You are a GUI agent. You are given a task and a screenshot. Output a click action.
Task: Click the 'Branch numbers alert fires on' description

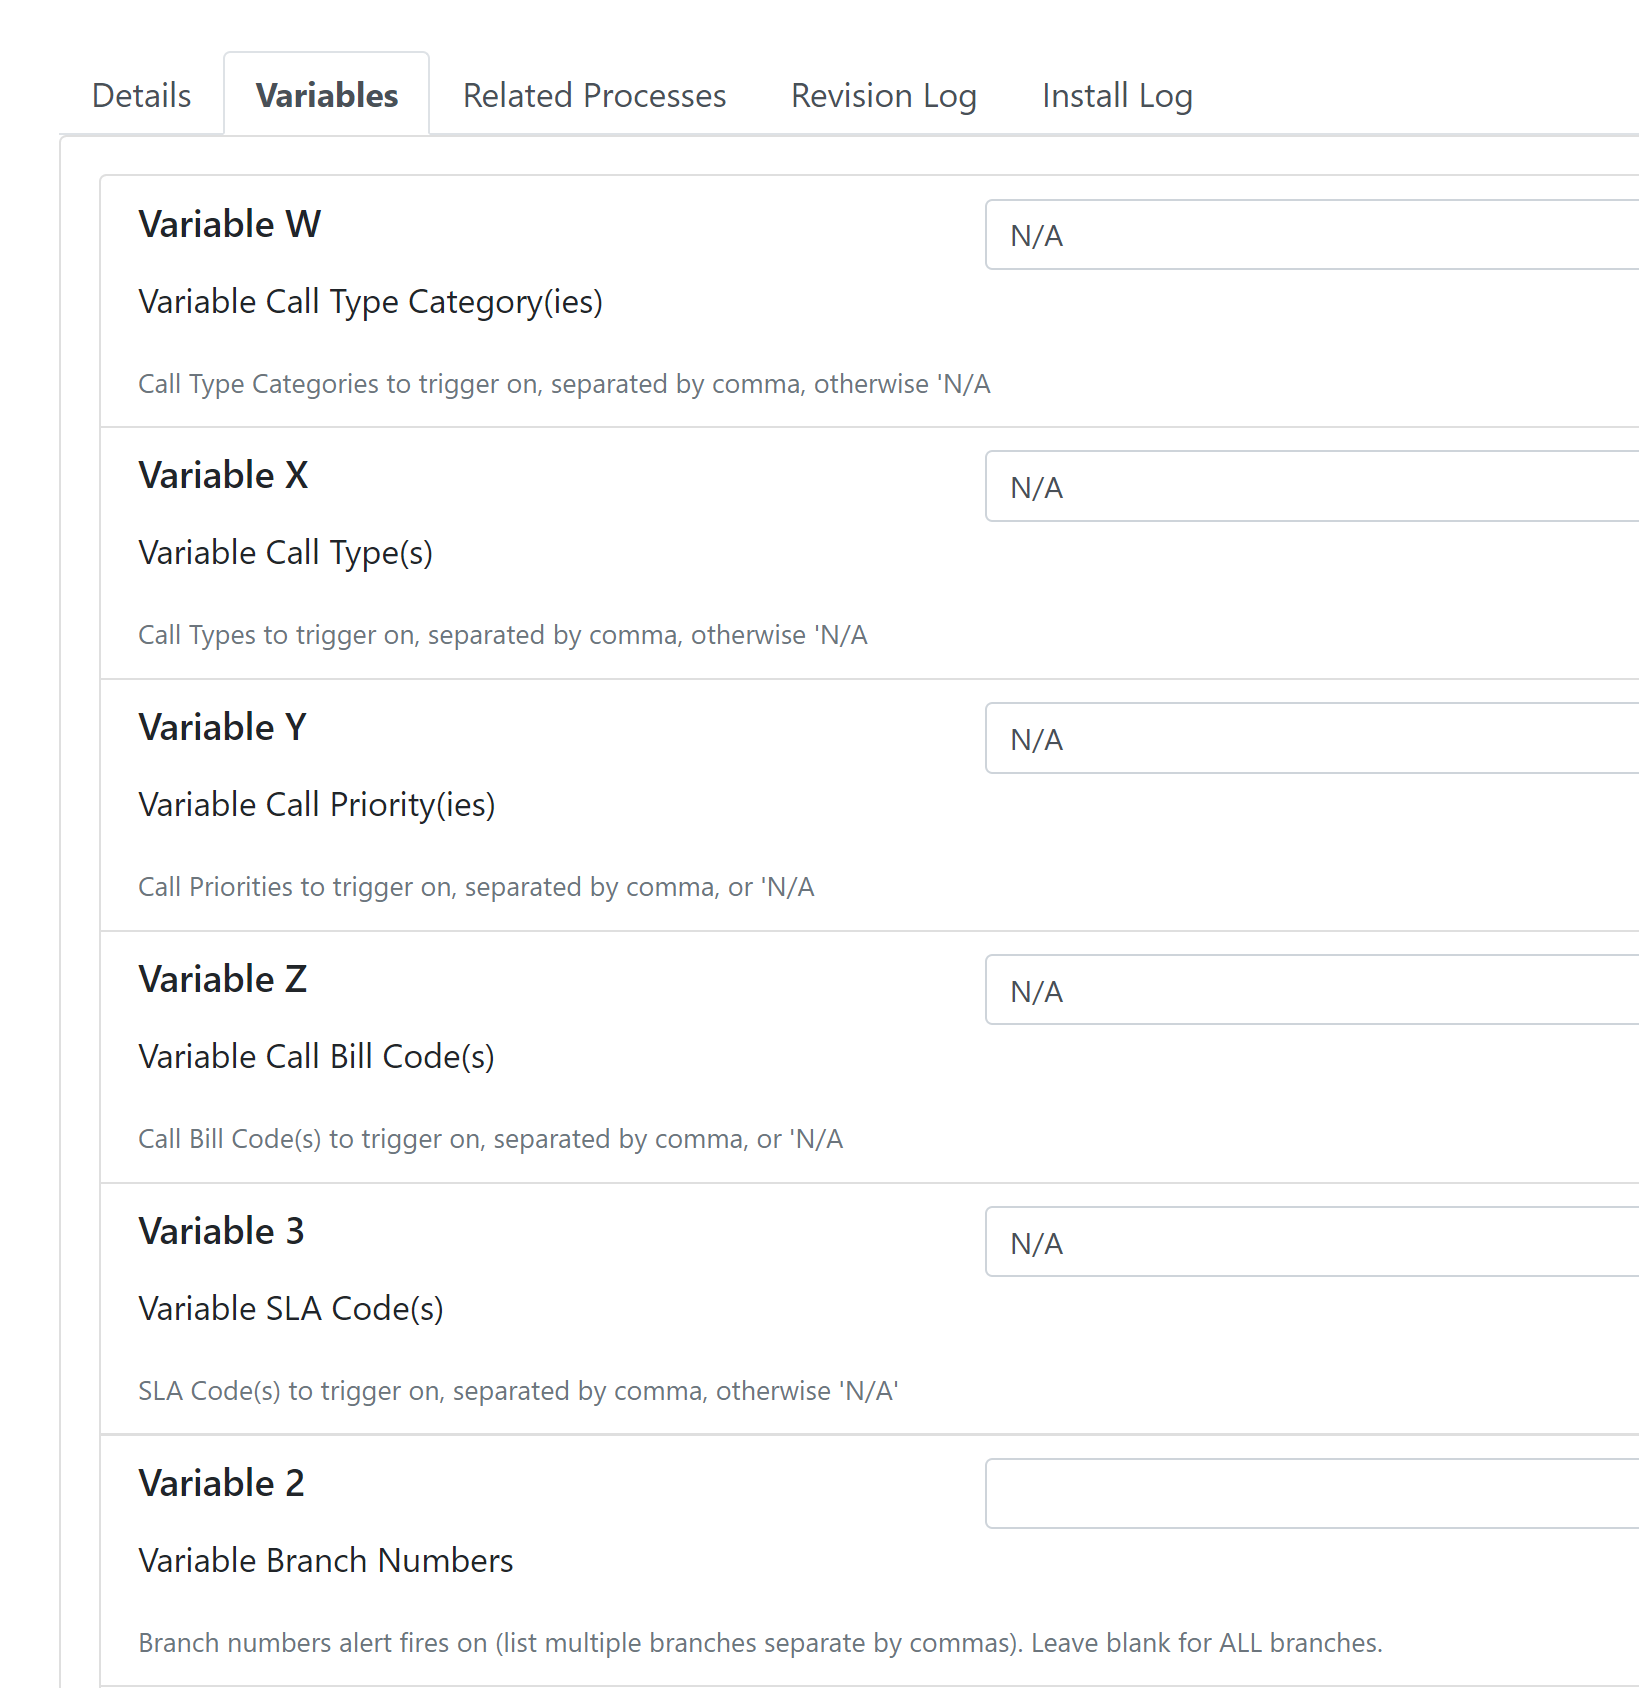pyautogui.click(x=760, y=1643)
